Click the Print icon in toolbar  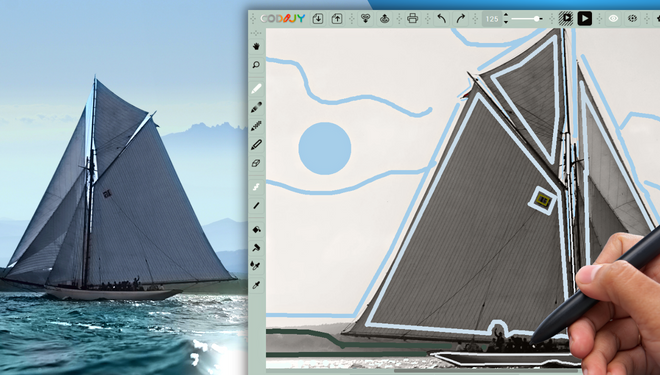pyautogui.click(x=412, y=19)
